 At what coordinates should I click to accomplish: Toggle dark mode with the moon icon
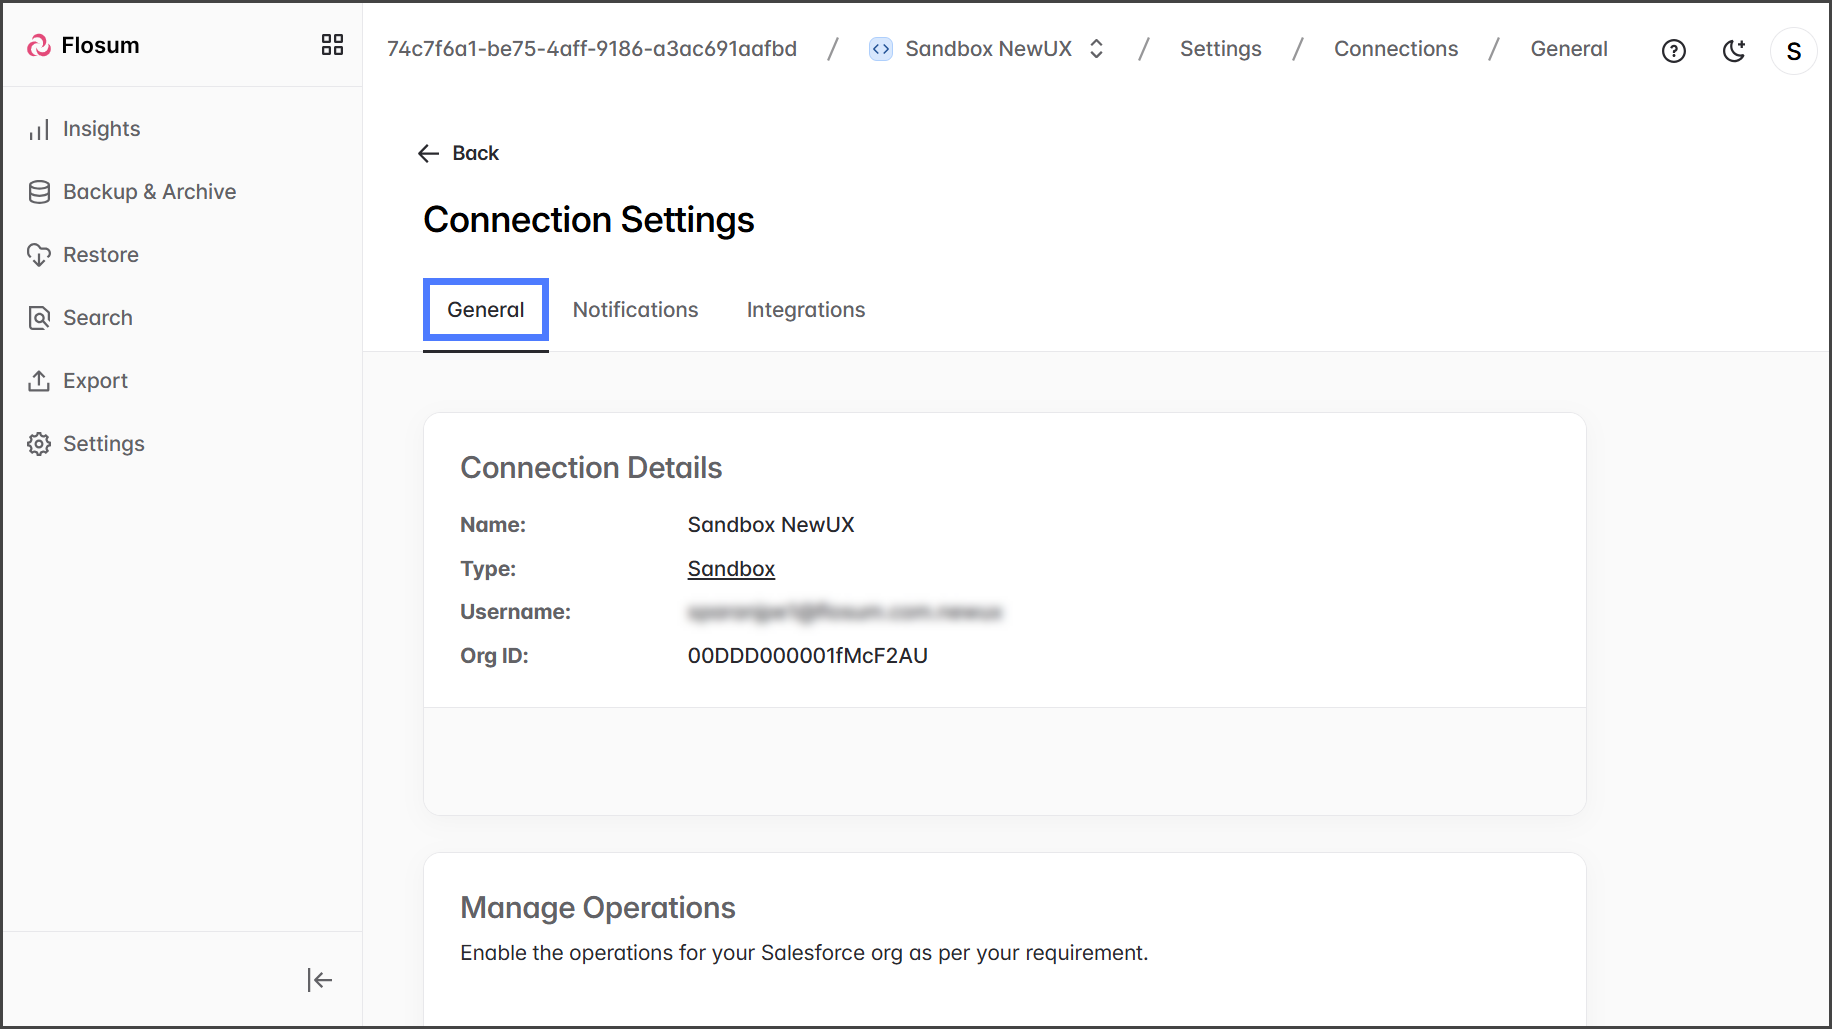(x=1734, y=51)
